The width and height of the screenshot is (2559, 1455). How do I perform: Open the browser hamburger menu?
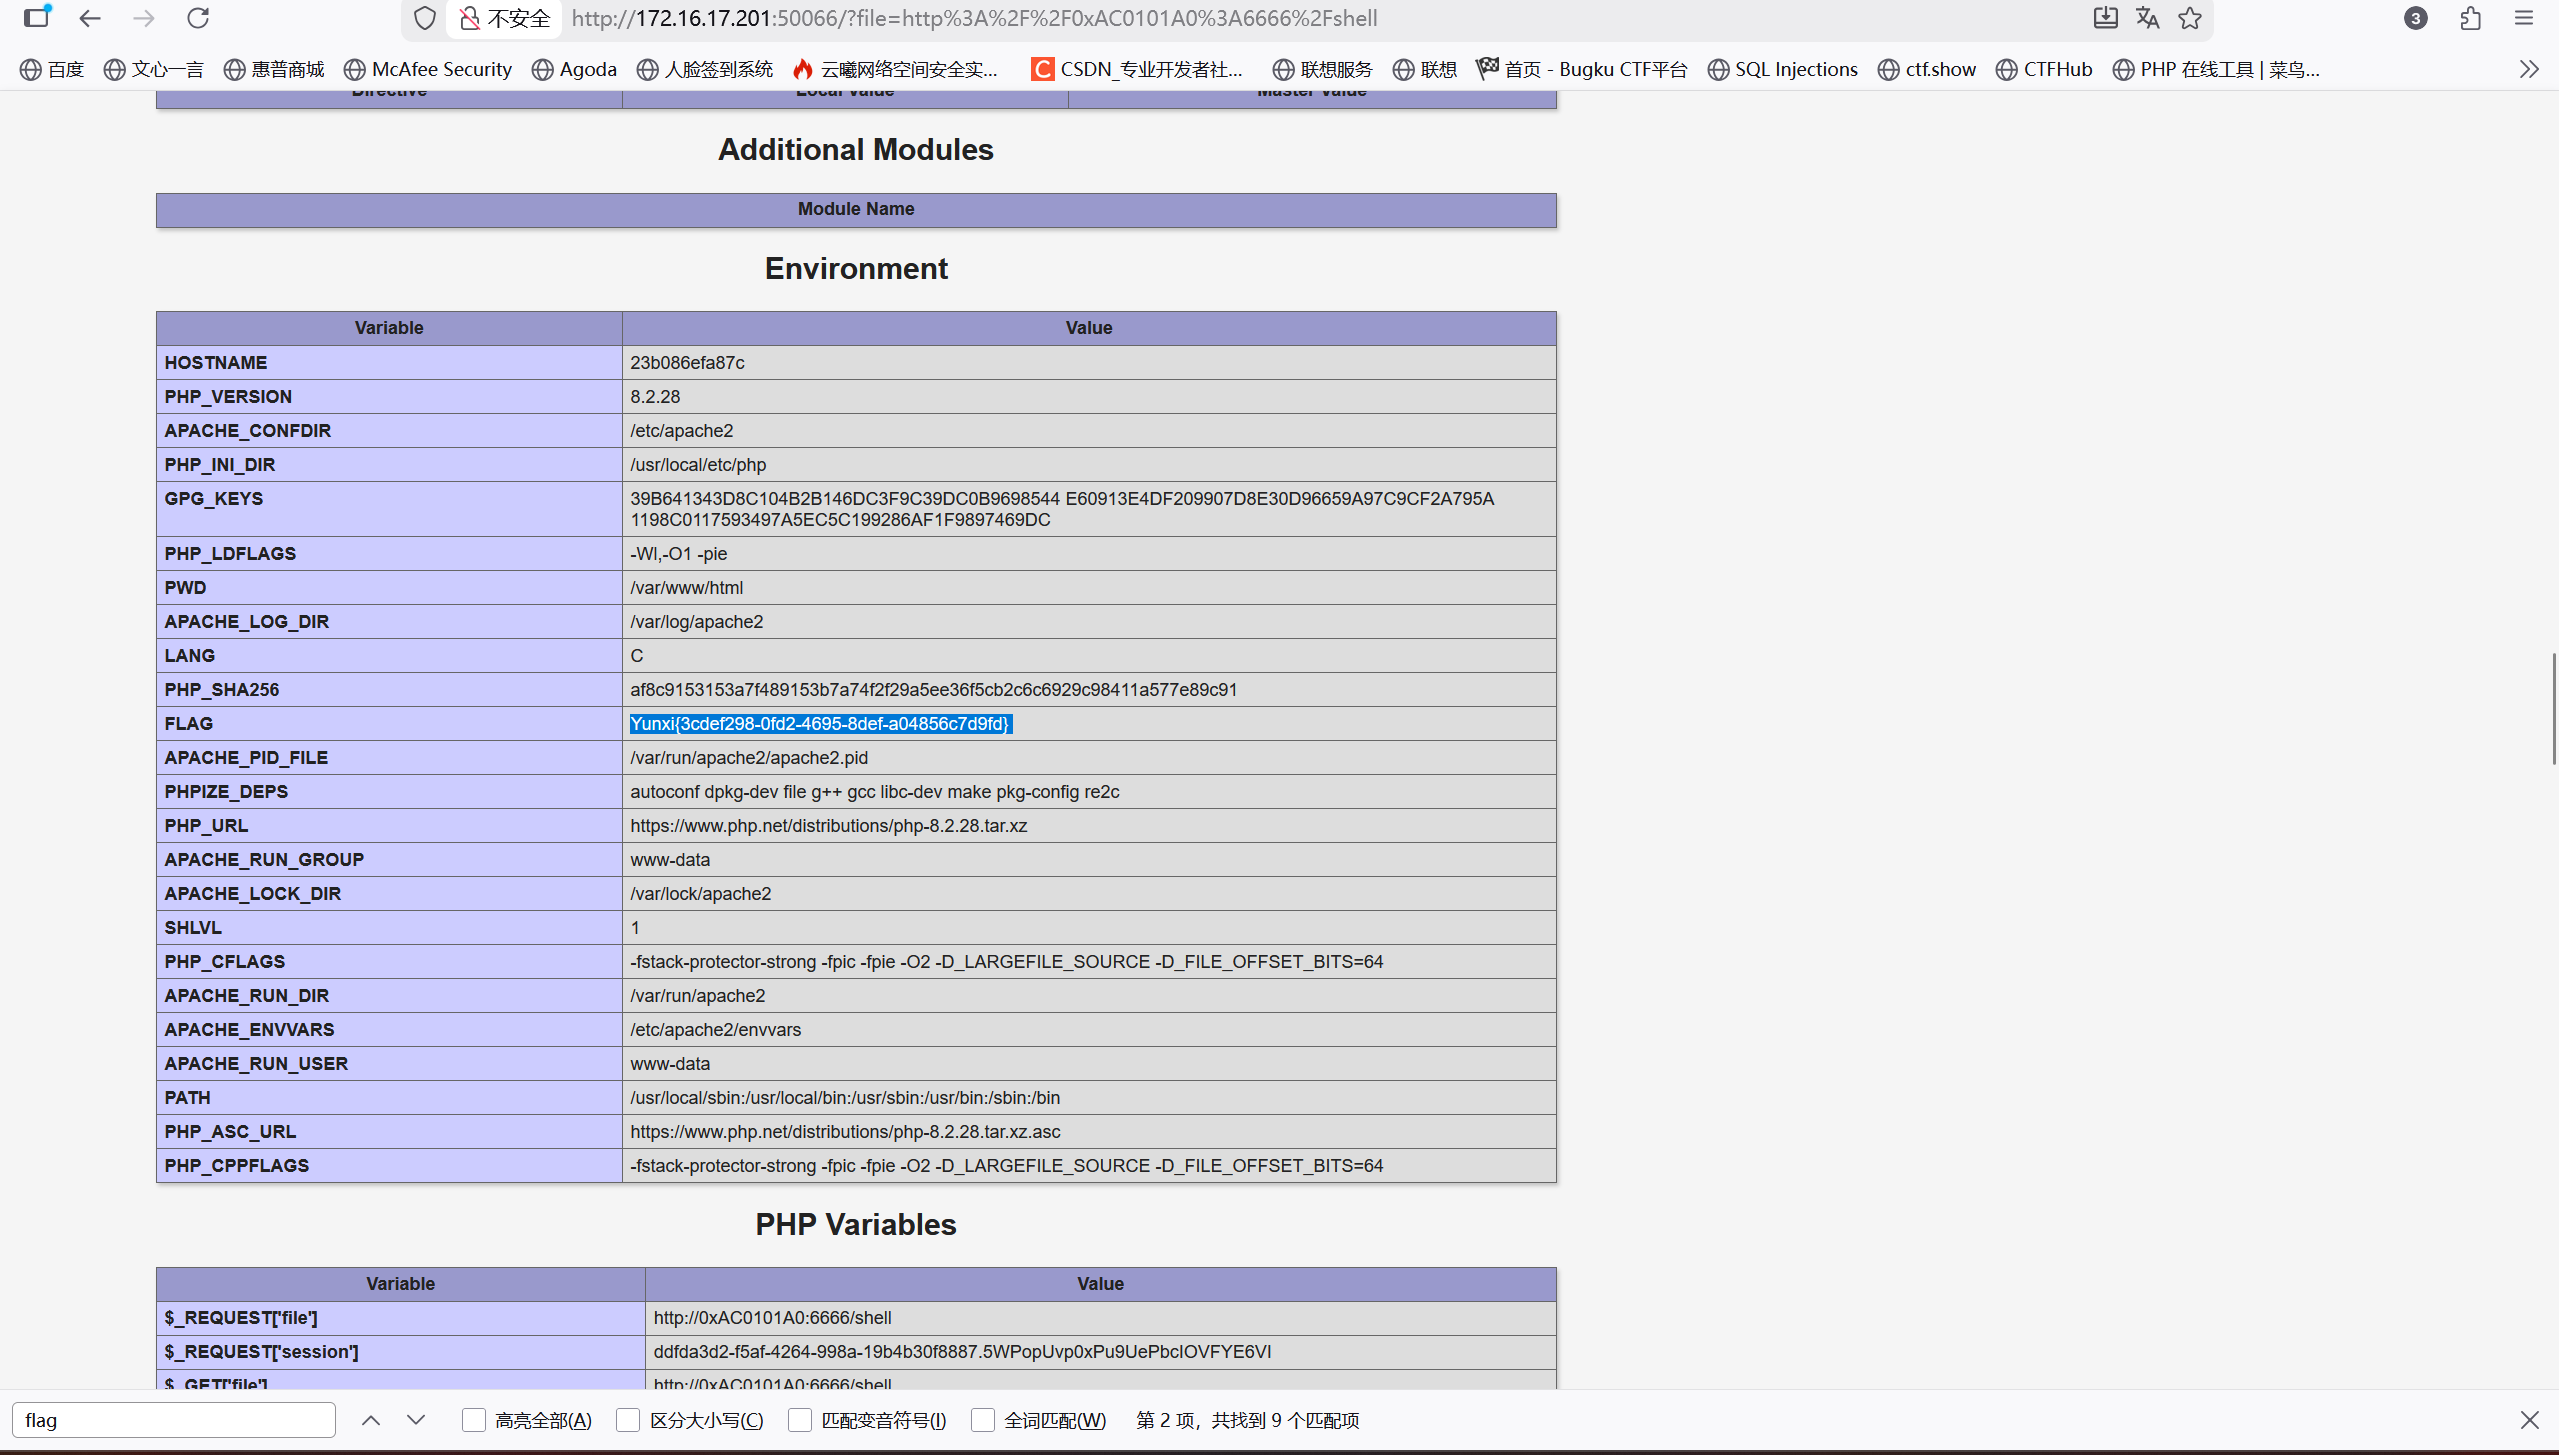[x=2524, y=18]
